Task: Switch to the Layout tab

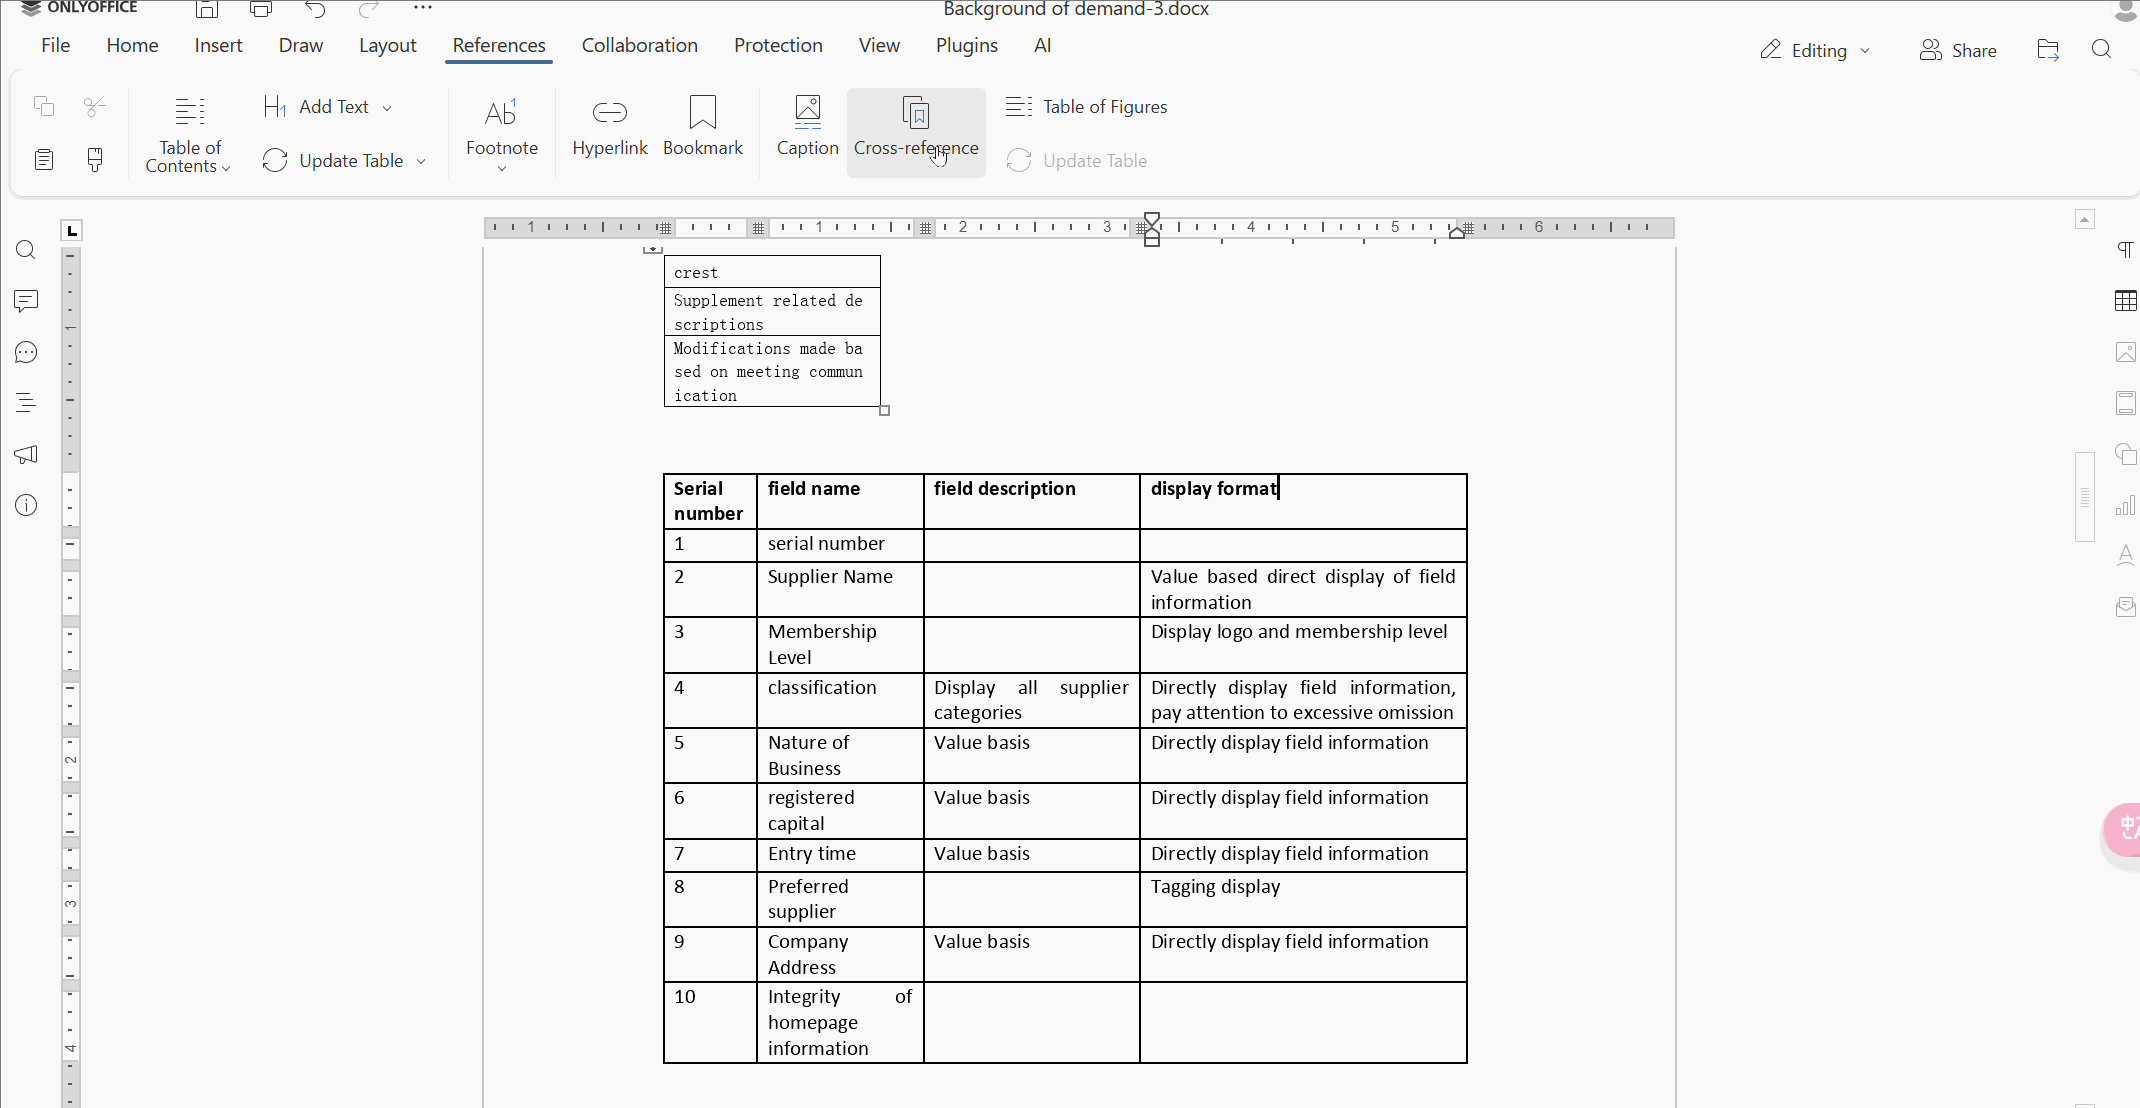Action: tap(387, 45)
